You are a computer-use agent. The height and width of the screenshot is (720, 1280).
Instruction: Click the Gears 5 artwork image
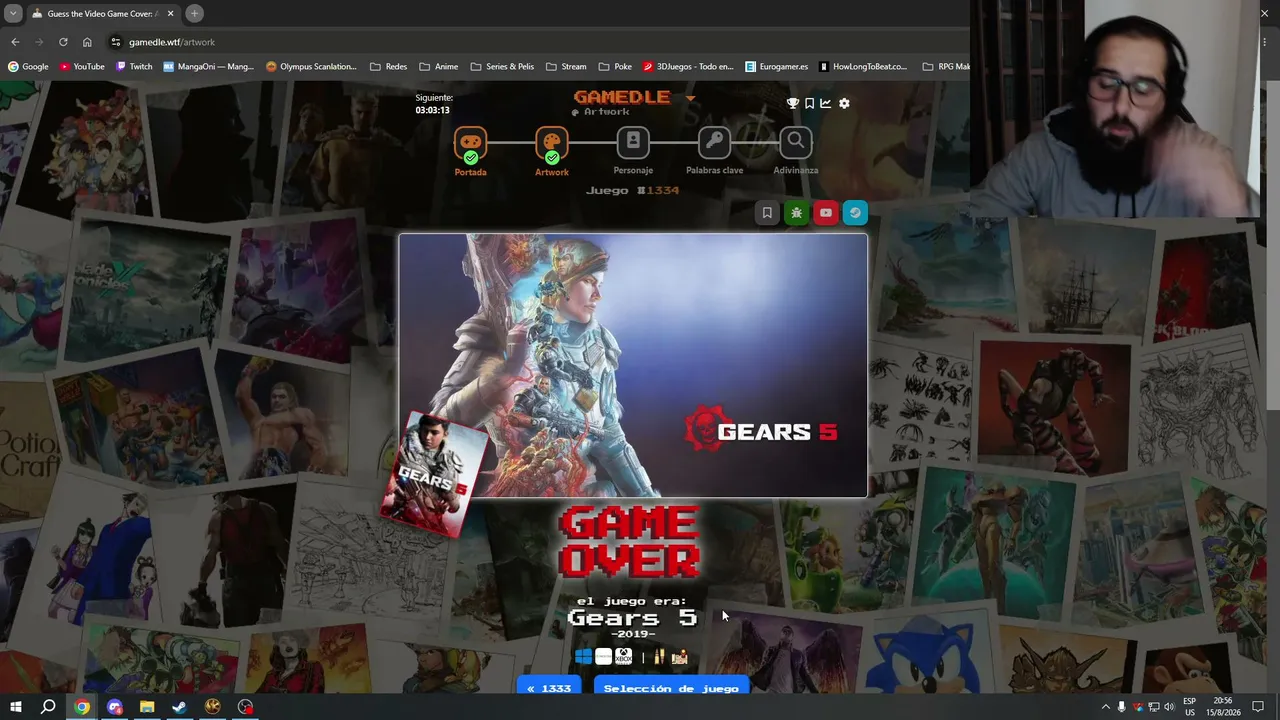(x=633, y=365)
